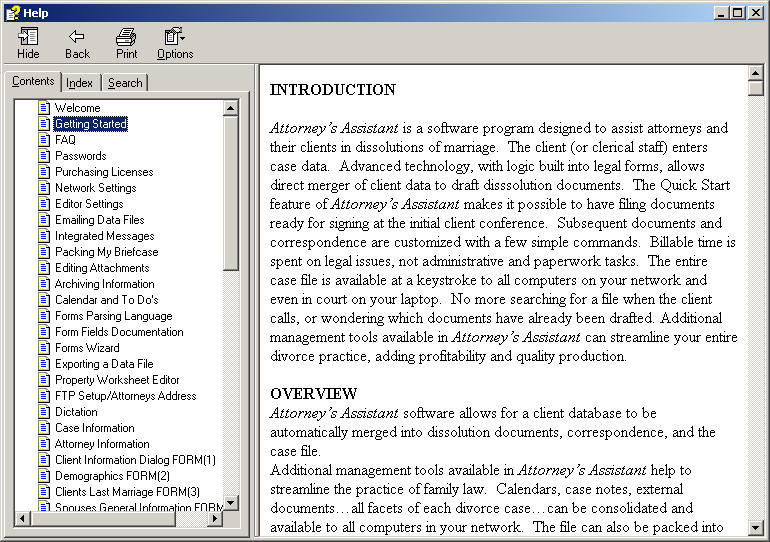Click the INTRODUCTION heading
This screenshot has width=770, height=542.
[x=333, y=90]
